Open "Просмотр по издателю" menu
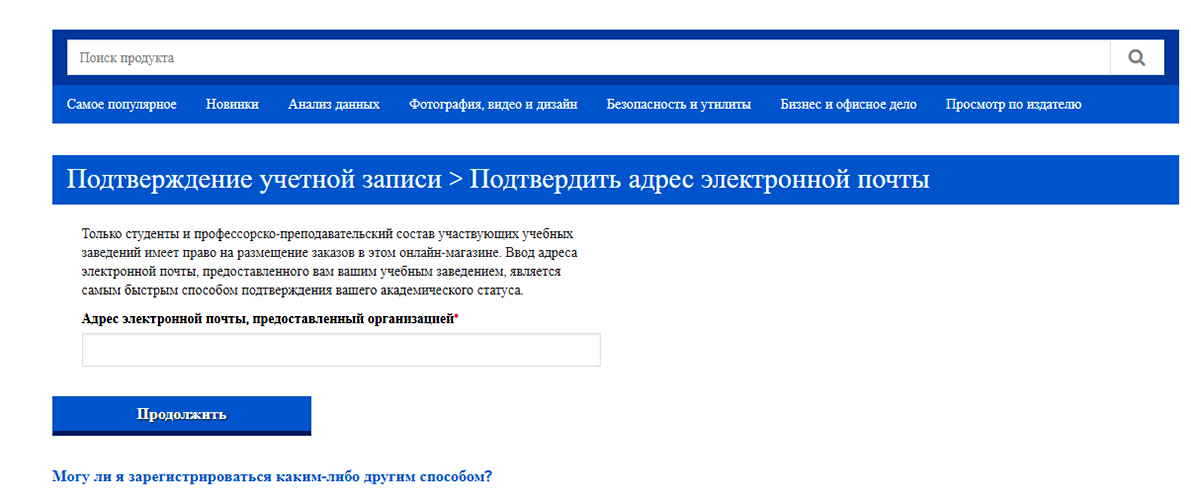Viewport: 1191px width, 500px height. point(1013,104)
